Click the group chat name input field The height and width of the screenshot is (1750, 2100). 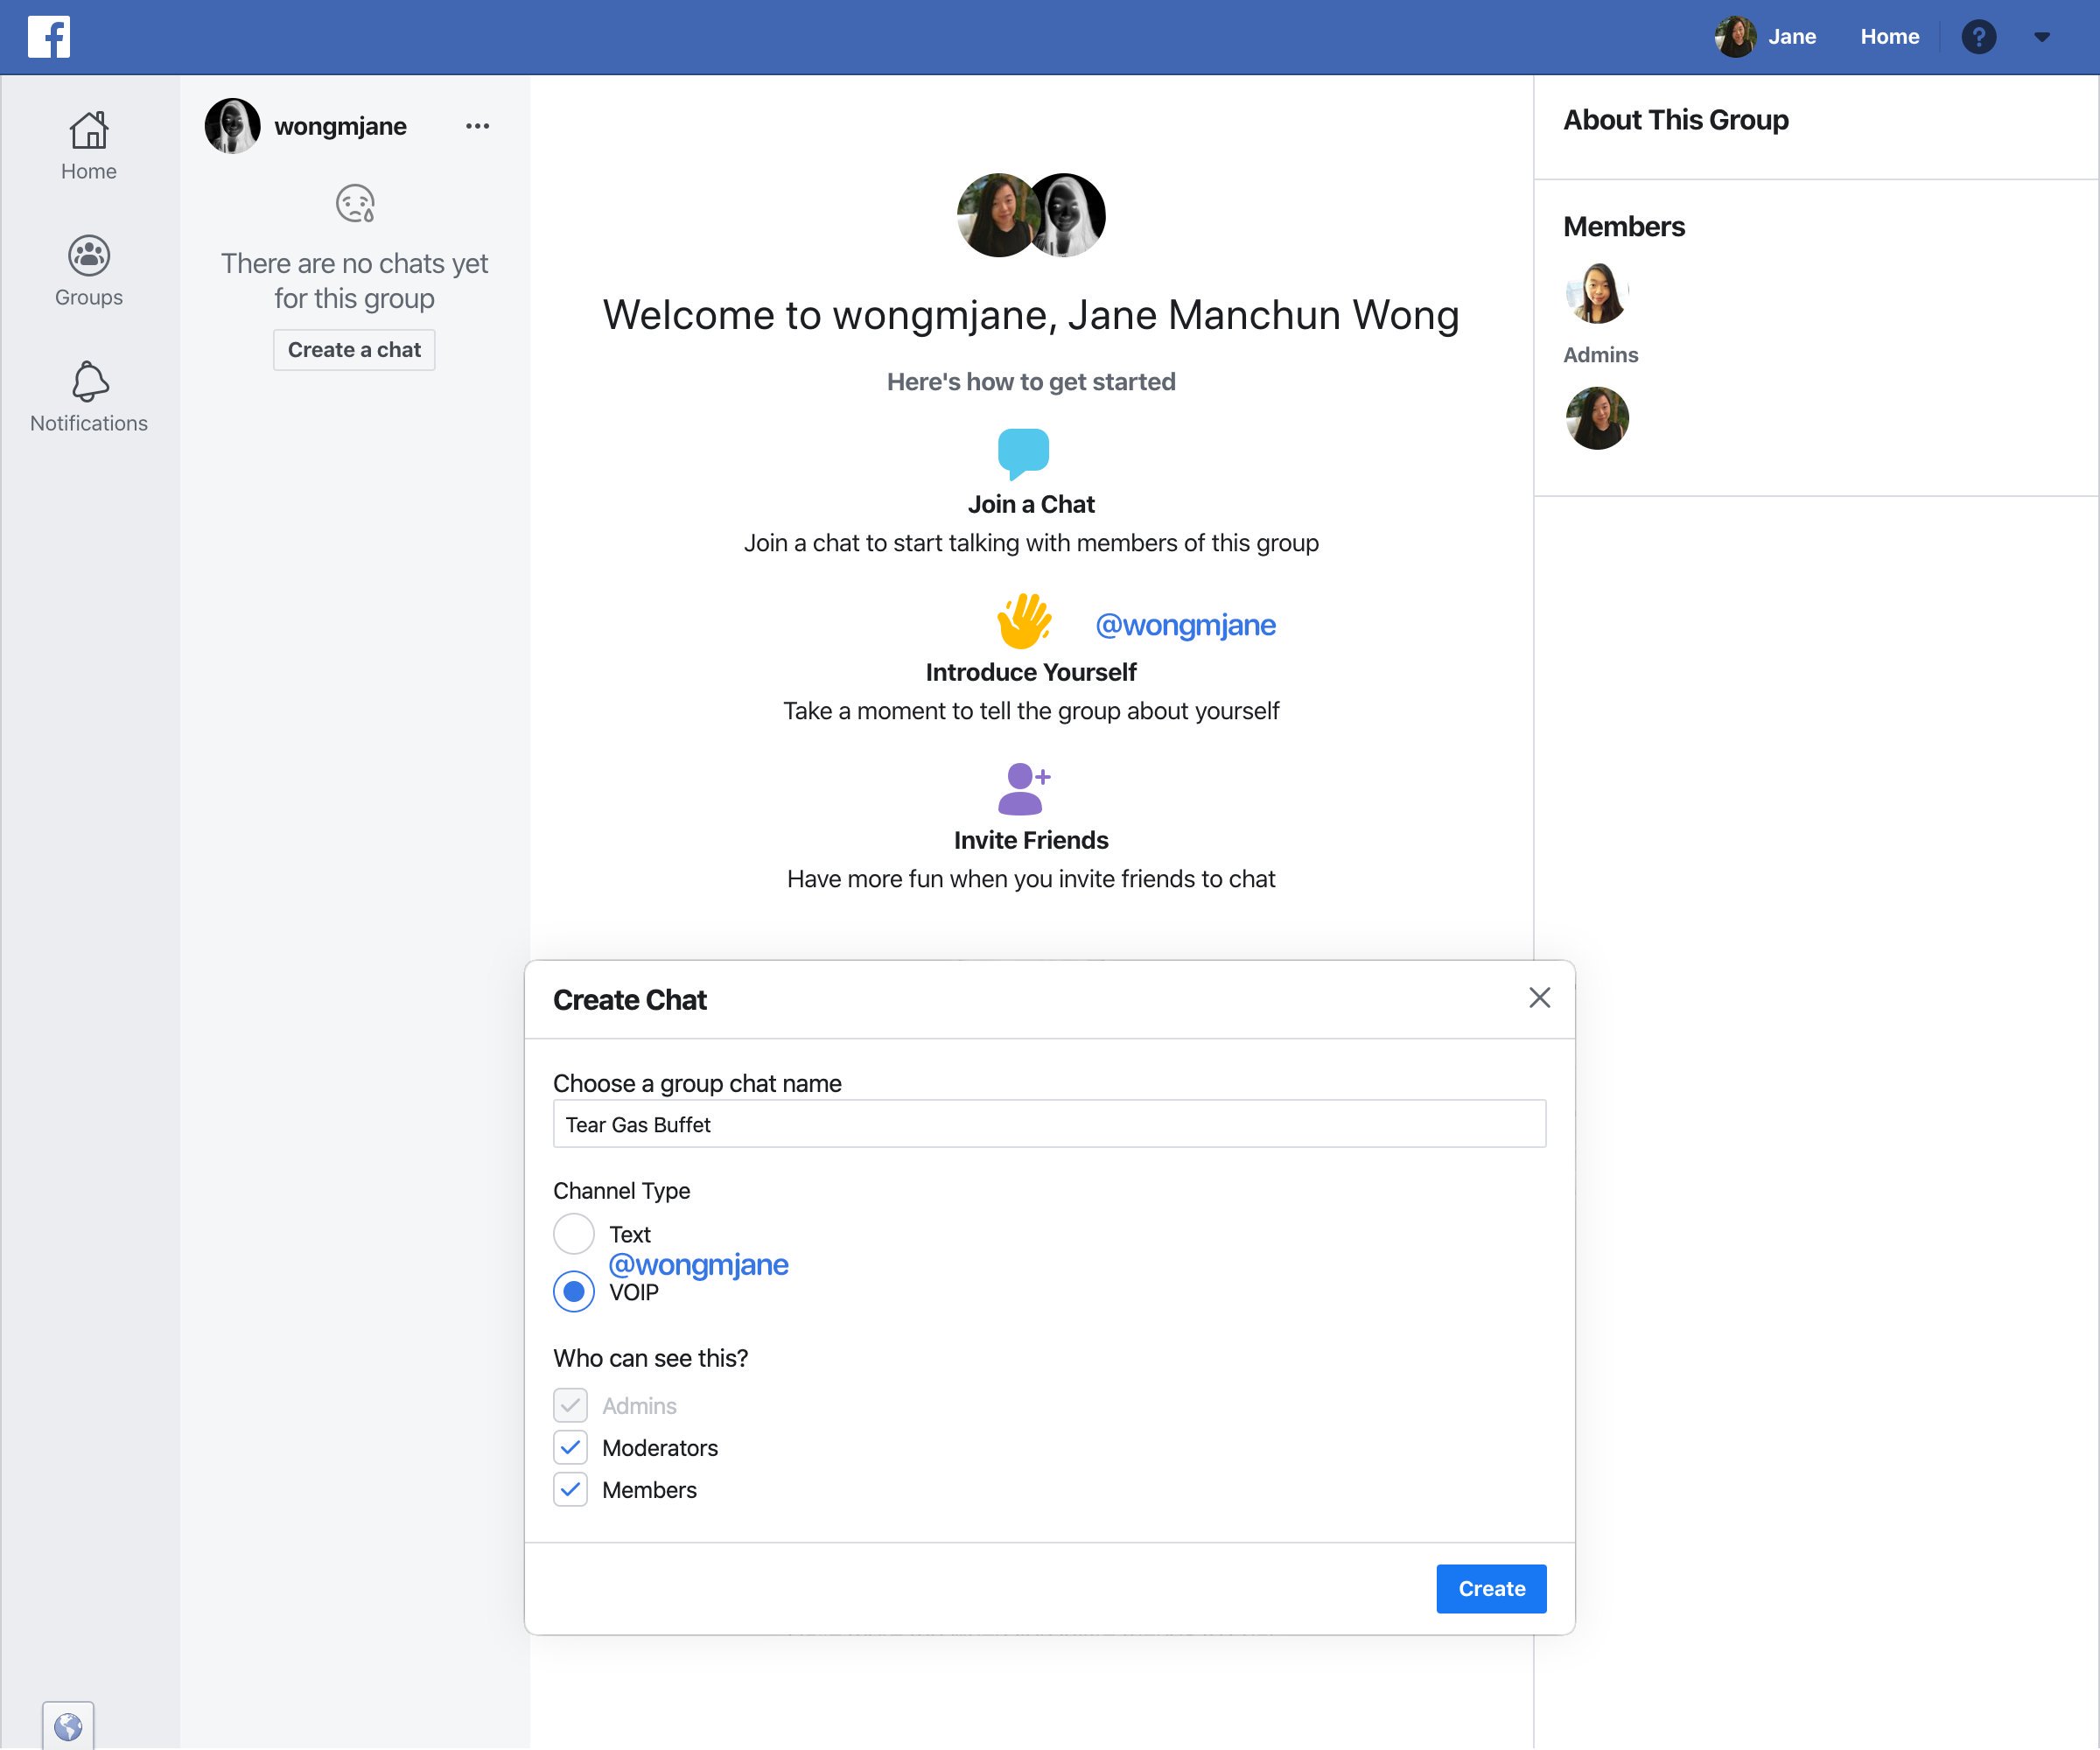pos(1050,1123)
